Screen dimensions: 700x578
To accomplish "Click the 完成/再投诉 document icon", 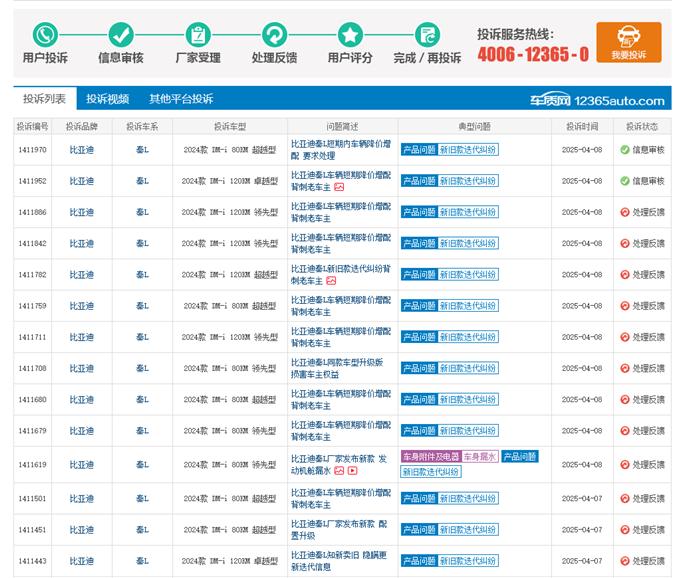I will tap(427, 35).
